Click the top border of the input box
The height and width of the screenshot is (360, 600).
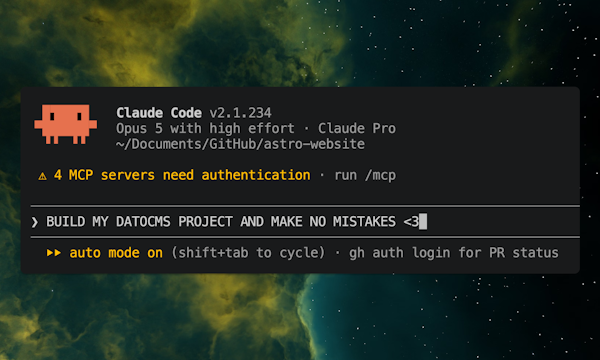coord(305,206)
